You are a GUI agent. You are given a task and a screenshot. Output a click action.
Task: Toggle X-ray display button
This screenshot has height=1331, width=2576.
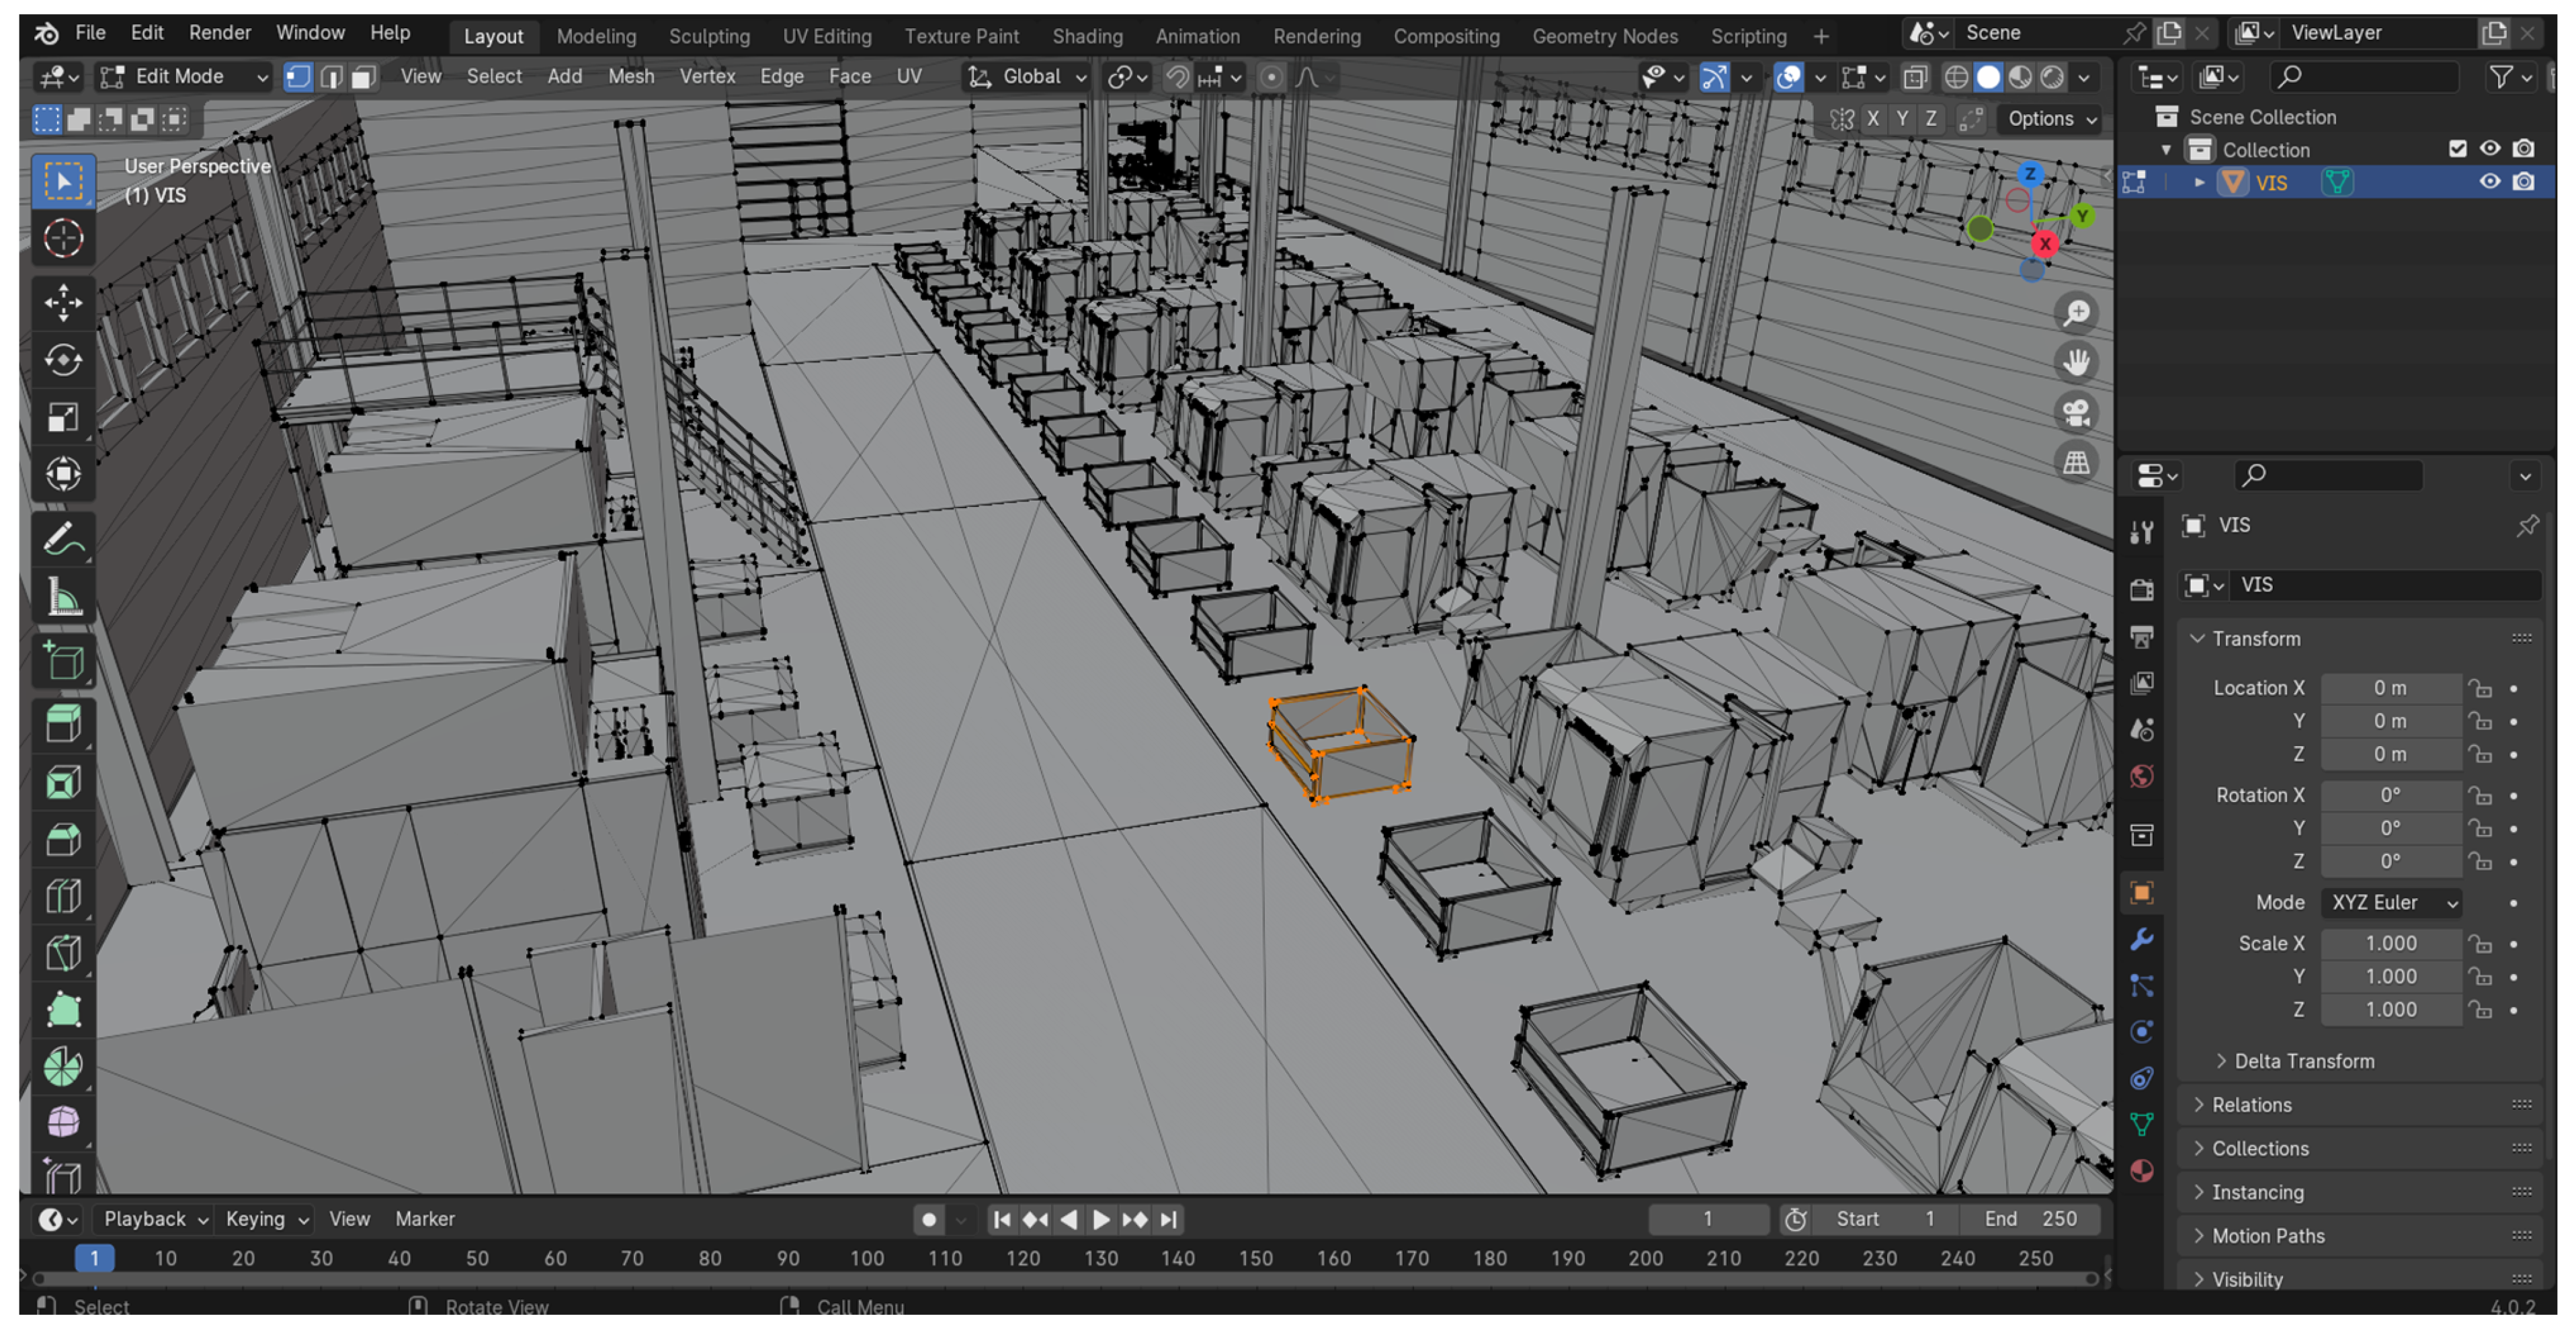pyautogui.click(x=1915, y=77)
